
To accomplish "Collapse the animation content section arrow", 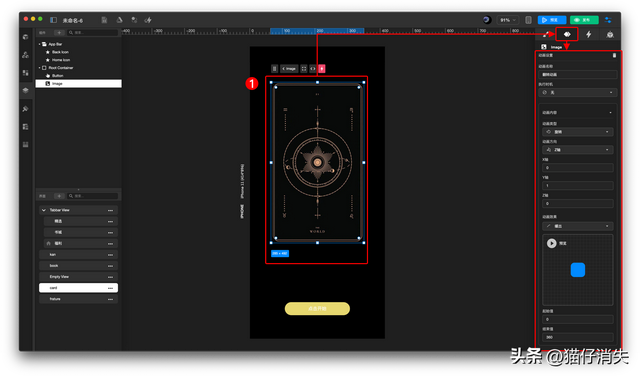I will (611, 113).
